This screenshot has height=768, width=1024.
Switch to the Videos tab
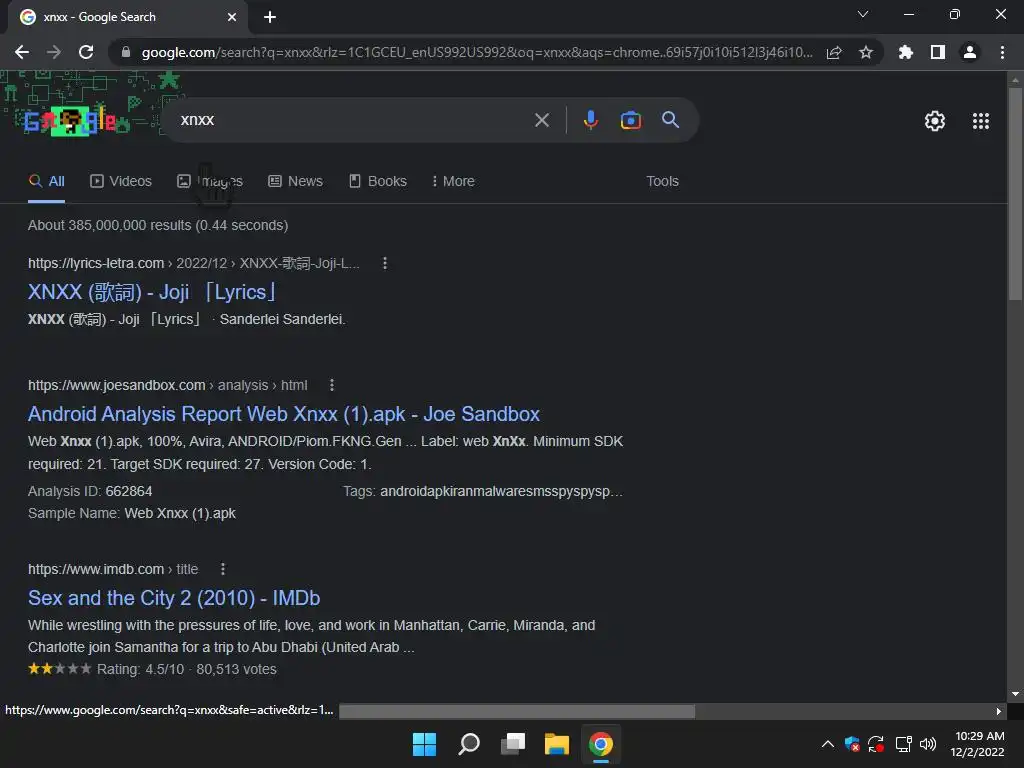click(x=121, y=182)
